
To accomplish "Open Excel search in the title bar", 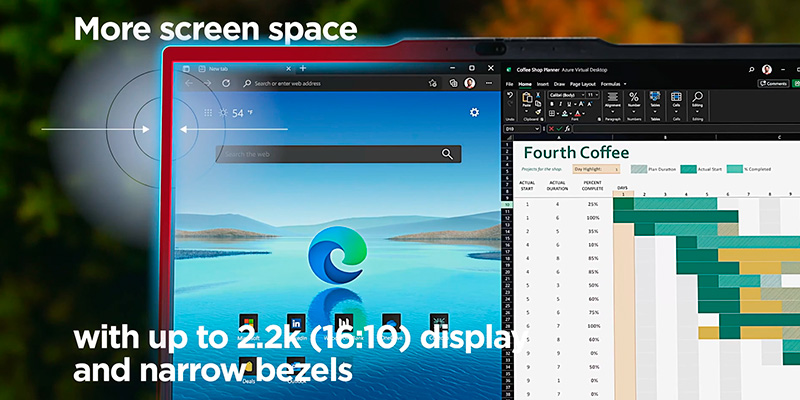I will point(752,69).
